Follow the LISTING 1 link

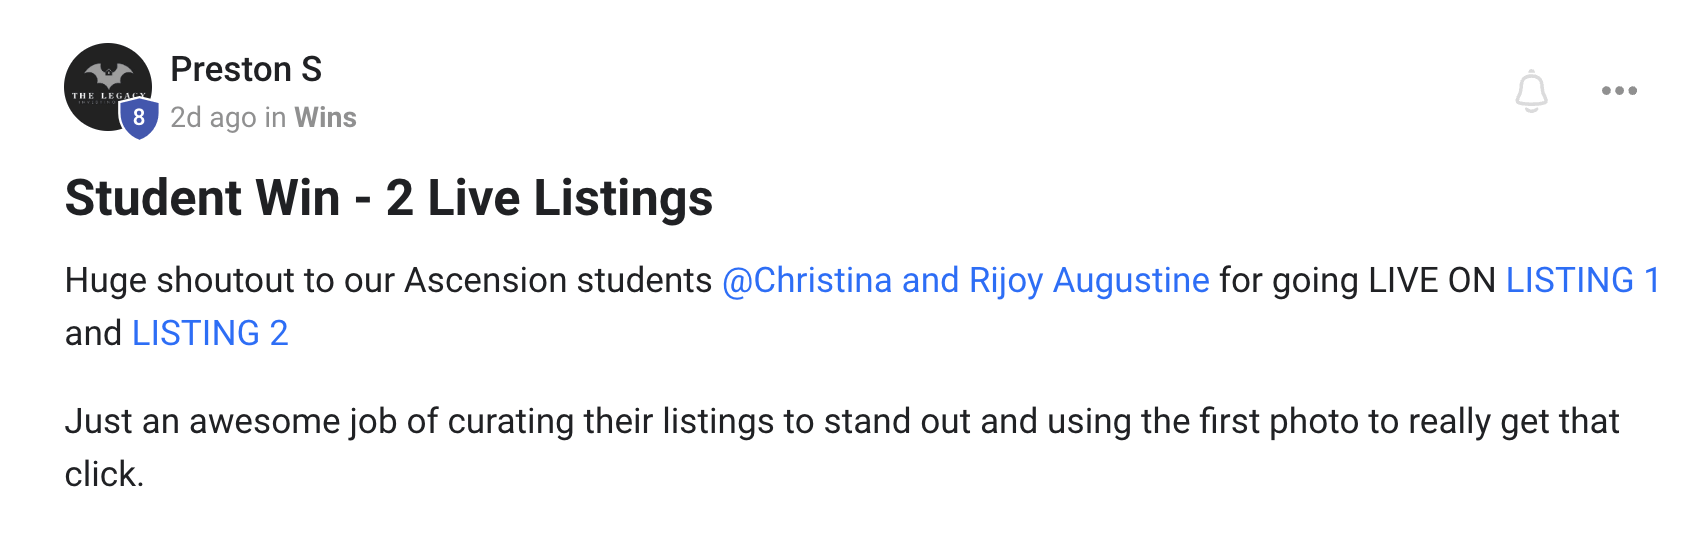point(1582,281)
